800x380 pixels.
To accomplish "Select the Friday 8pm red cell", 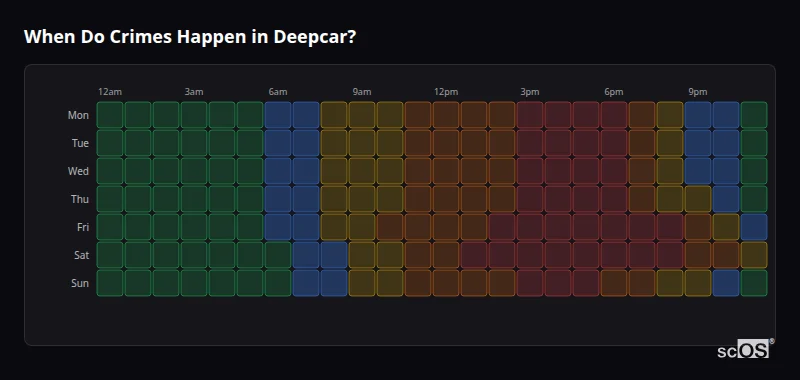I will [670, 227].
